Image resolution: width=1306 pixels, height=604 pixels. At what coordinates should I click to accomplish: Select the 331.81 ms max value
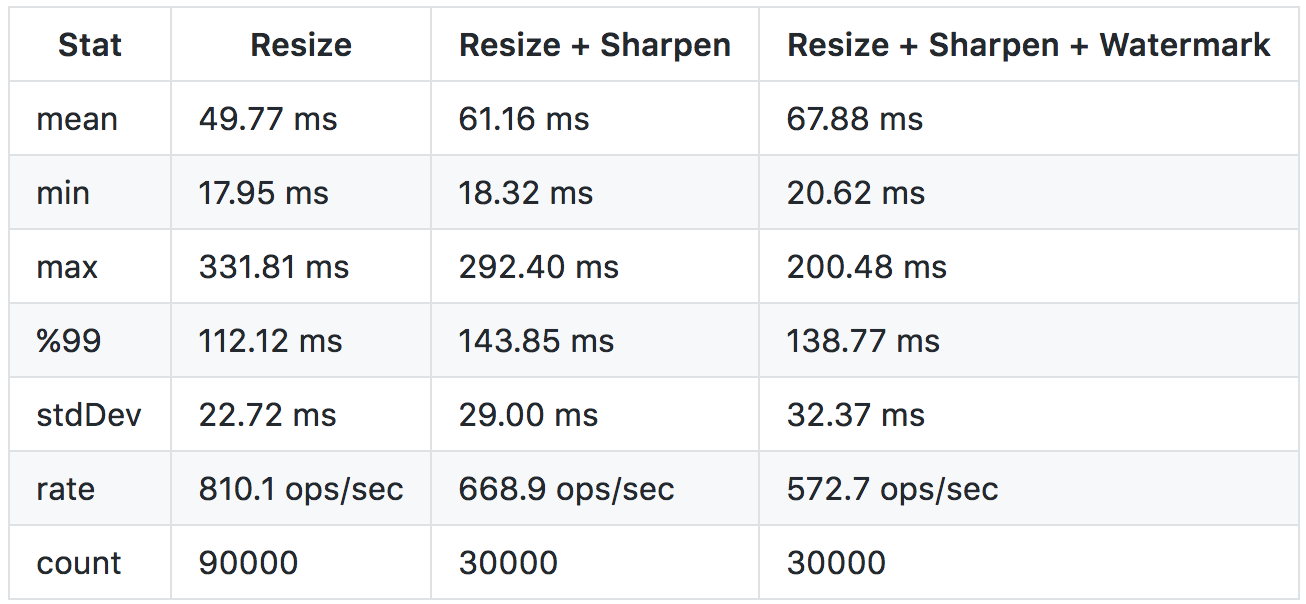[274, 267]
